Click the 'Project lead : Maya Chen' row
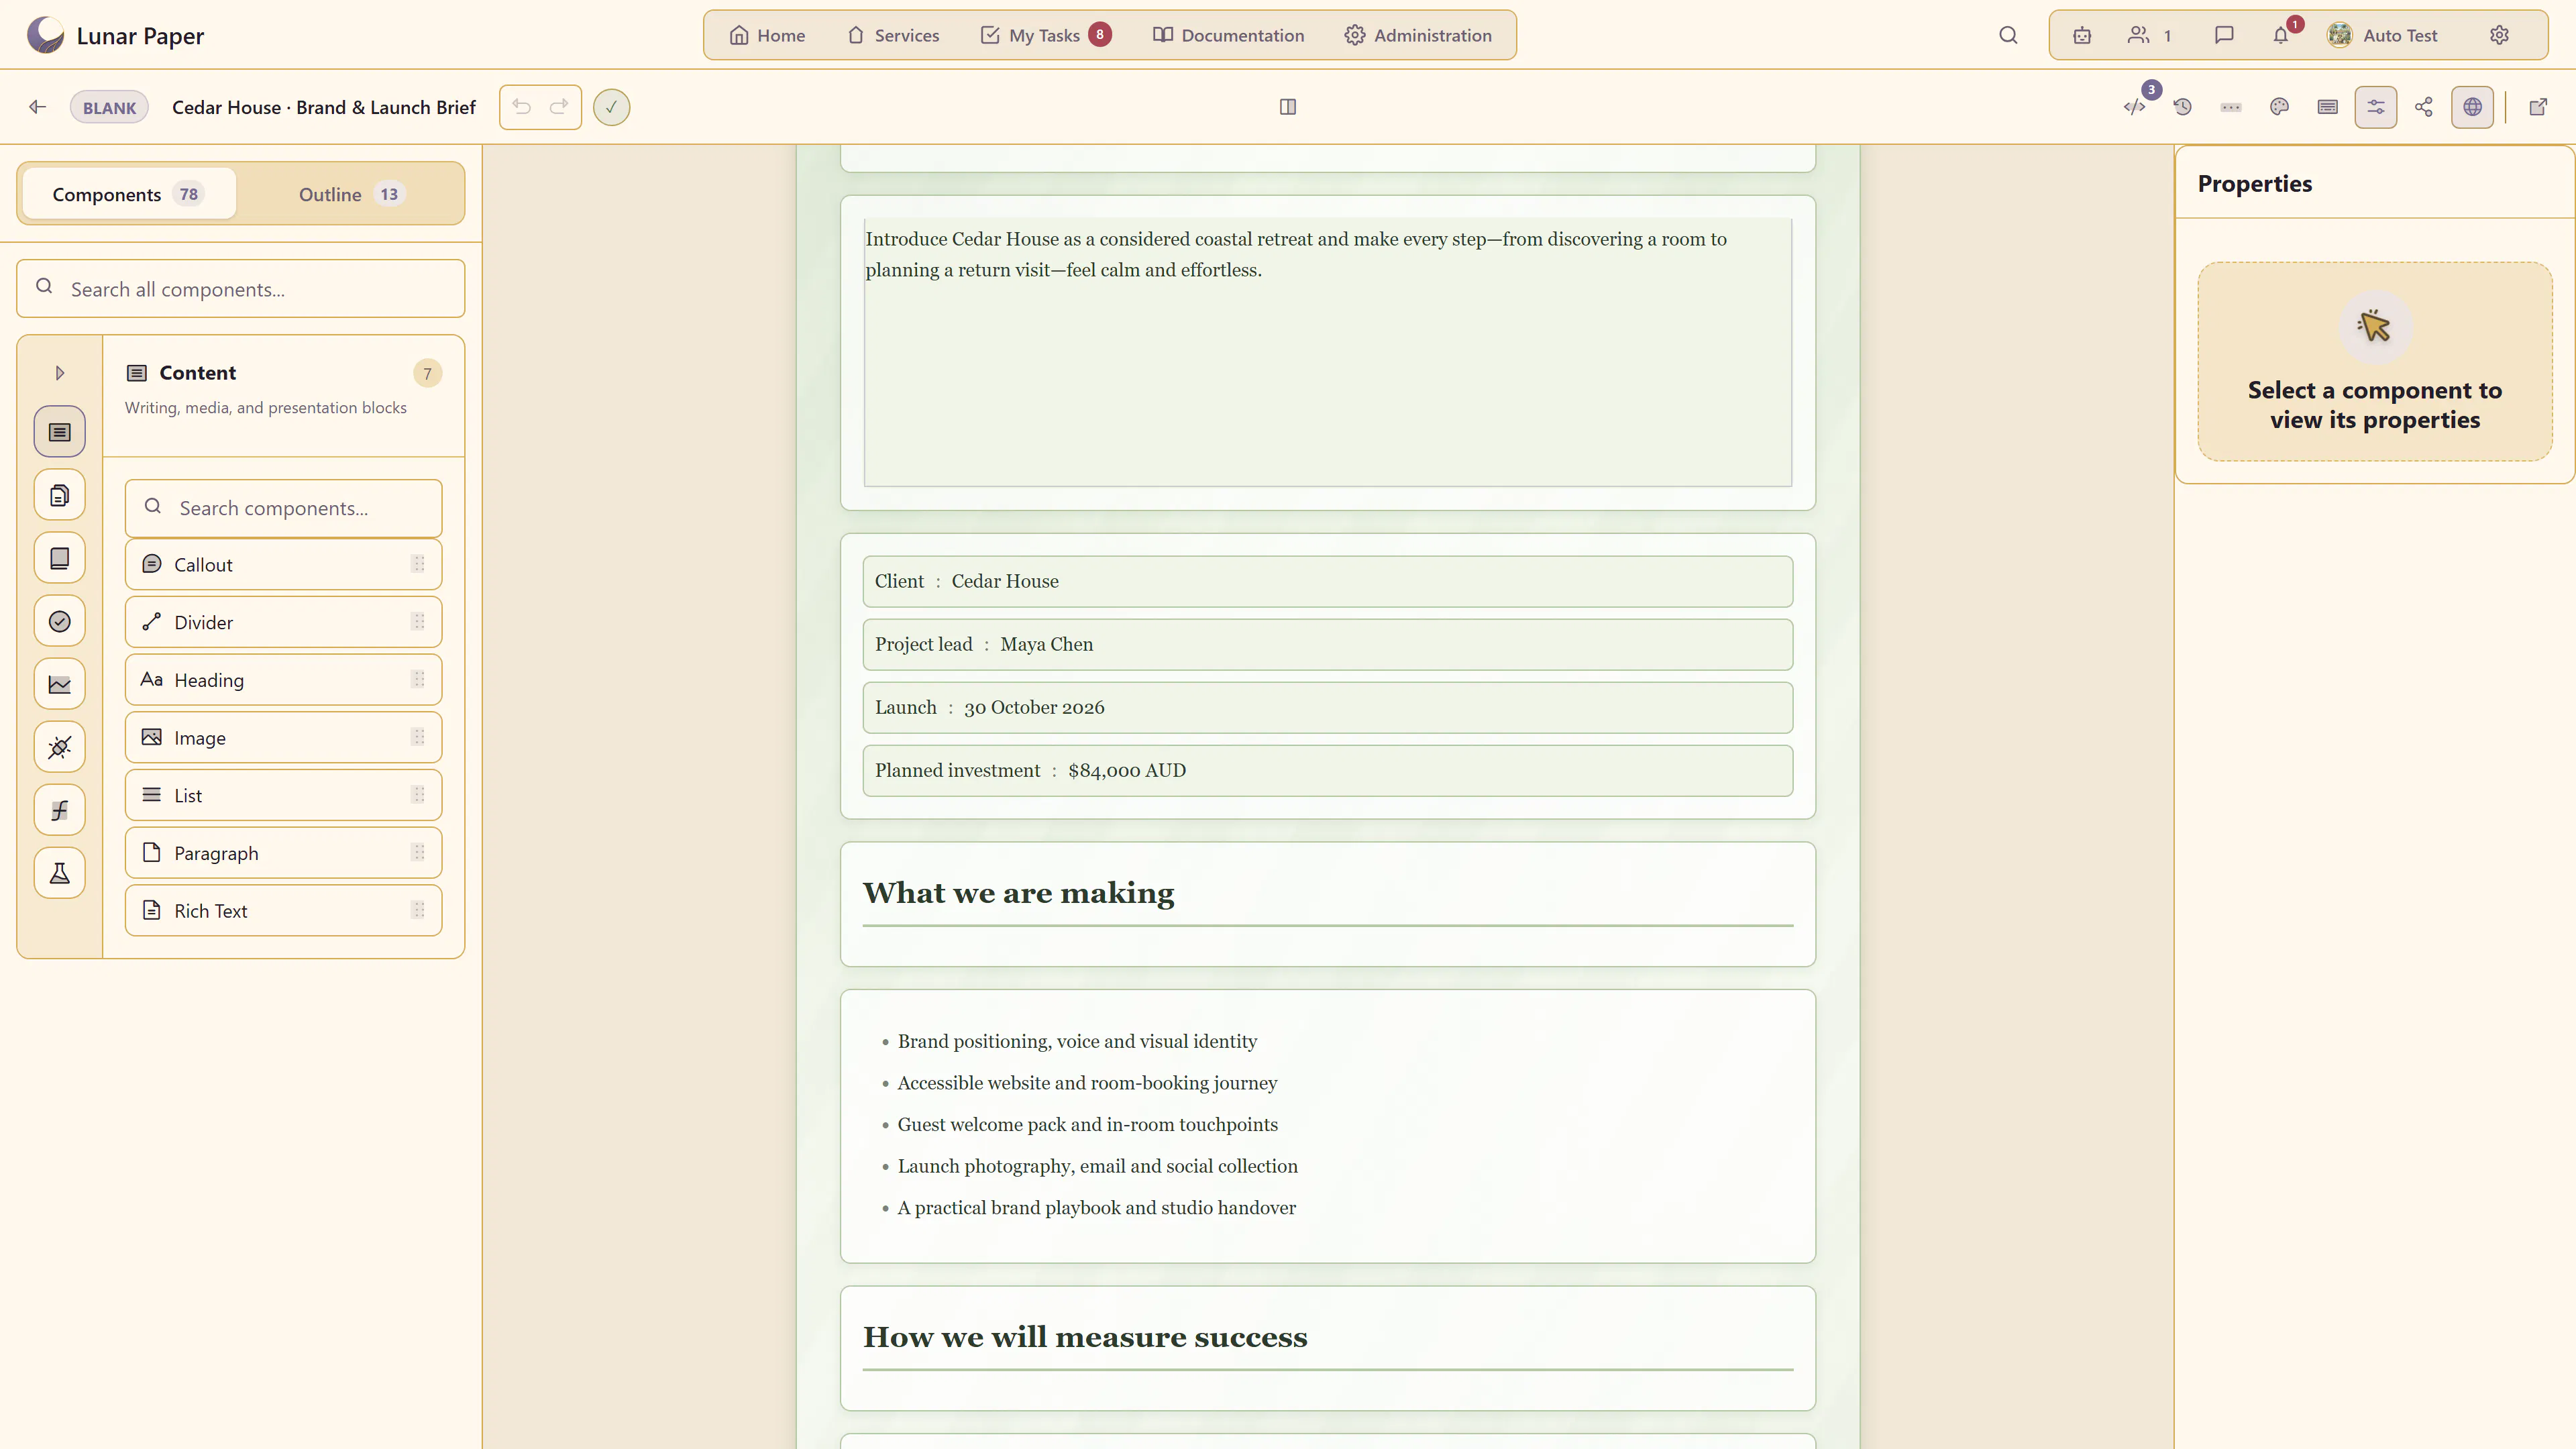Viewport: 2576px width, 1449px height. (1328, 644)
